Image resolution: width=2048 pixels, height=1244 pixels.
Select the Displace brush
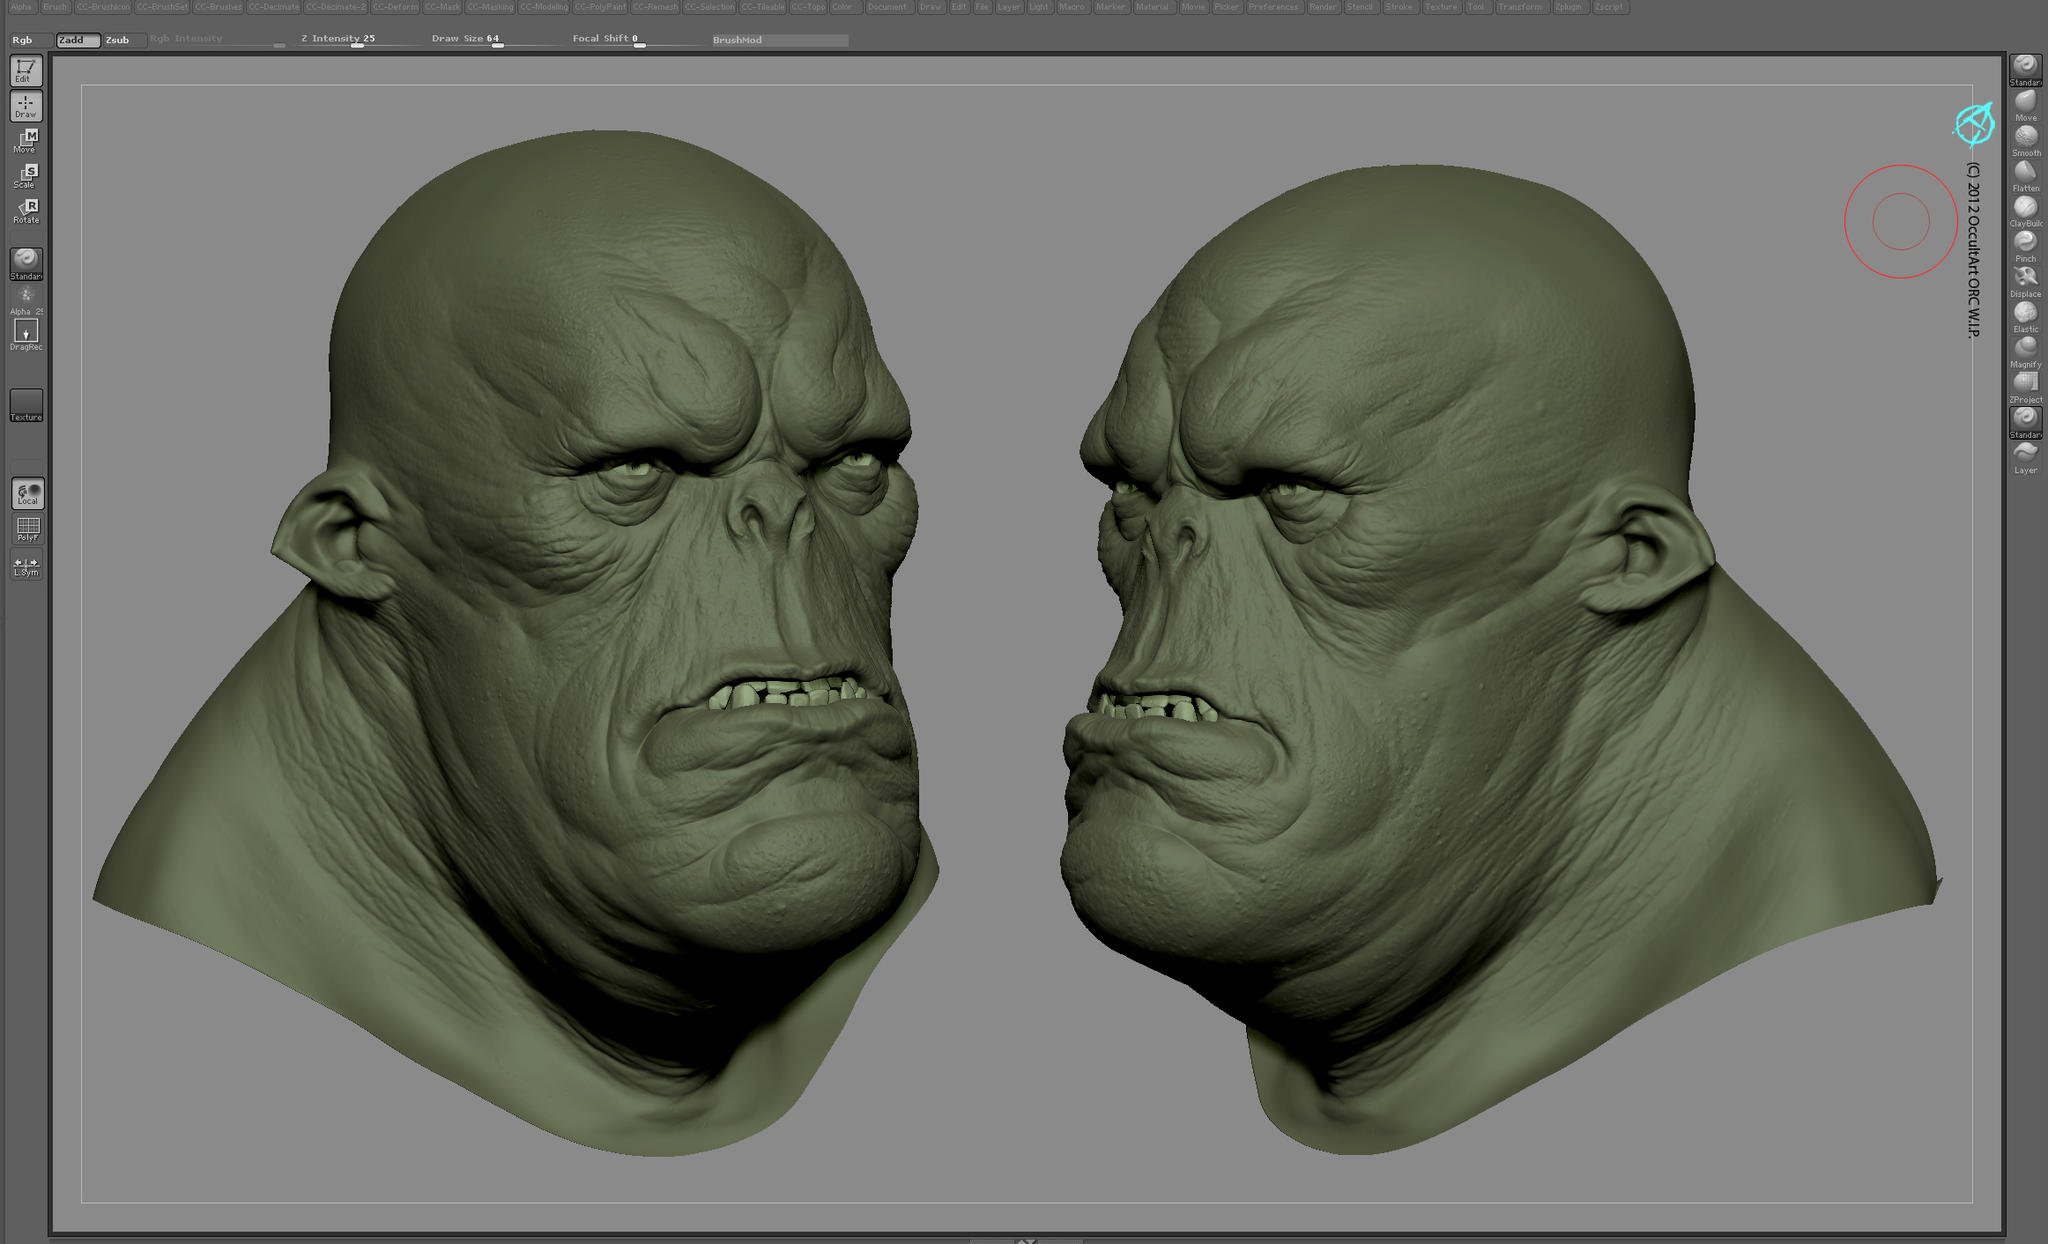[x=2025, y=280]
